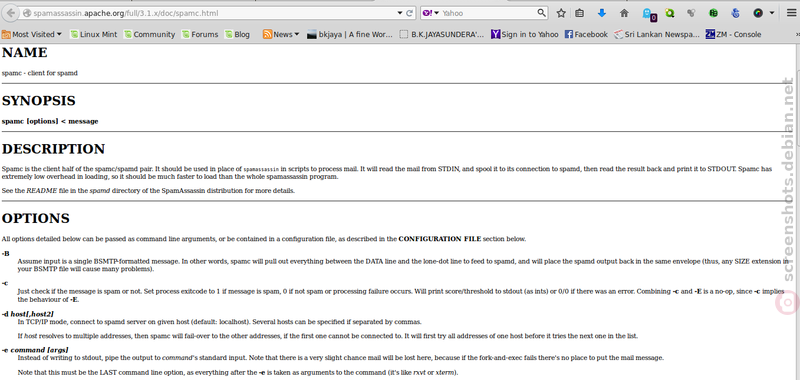Screen dimensions: 800x380
Task: Open the Yahoo search engine selector
Action: pyautogui.click(x=431, y=13)
